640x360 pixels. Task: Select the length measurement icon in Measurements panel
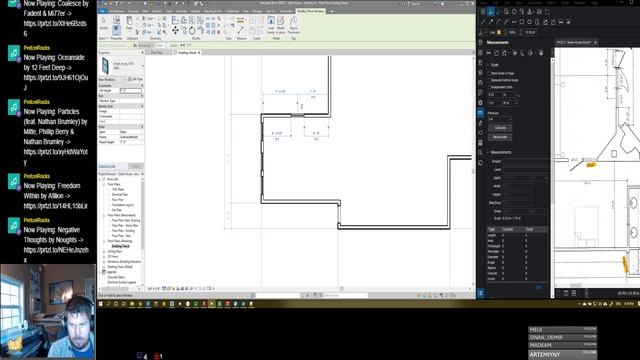tap(489, 53)
